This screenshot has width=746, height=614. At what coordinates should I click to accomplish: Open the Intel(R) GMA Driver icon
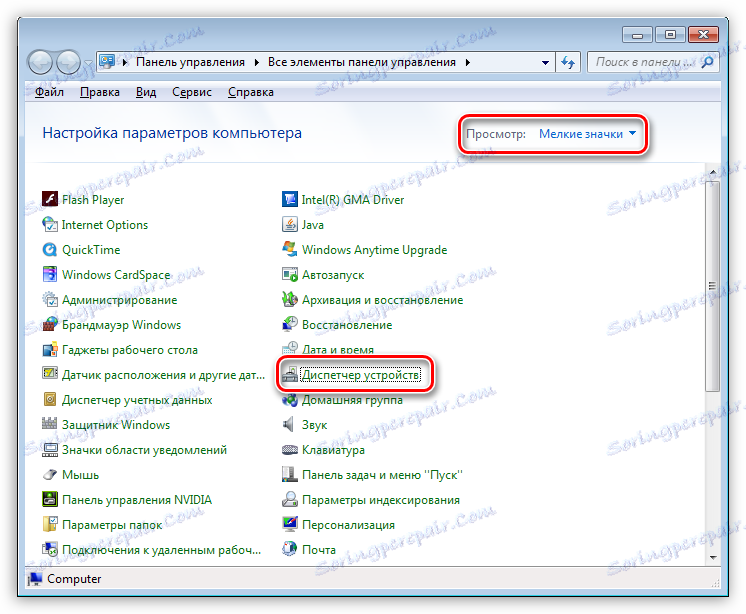pyautogui.click(x=290, y=199)
